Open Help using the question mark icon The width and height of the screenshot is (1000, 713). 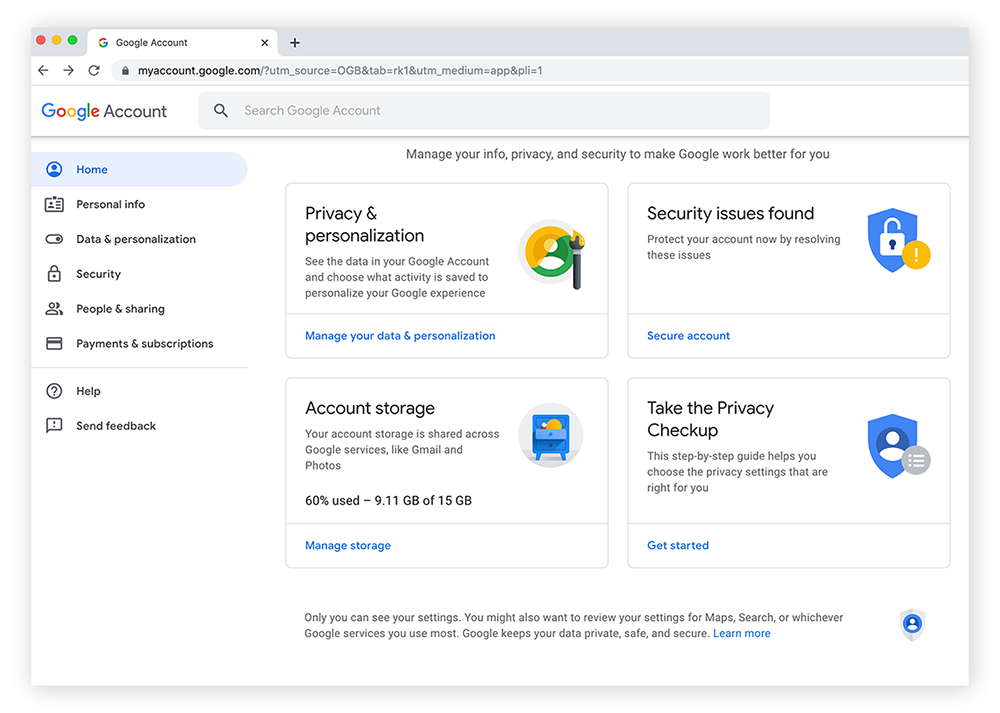[x=54, y=390]
